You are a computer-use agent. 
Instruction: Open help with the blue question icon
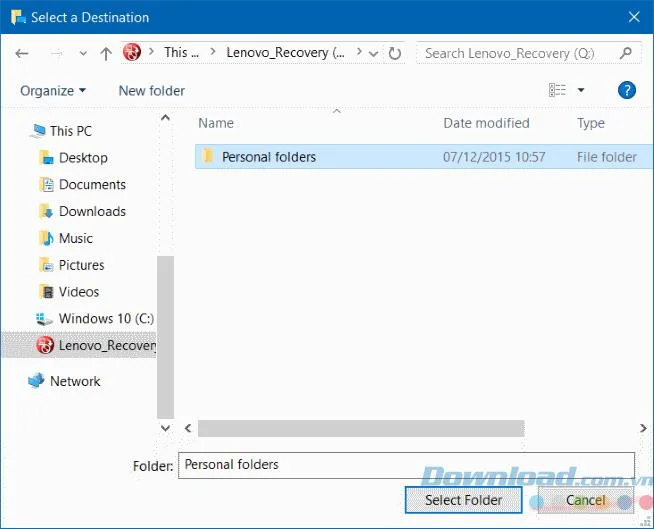pyautogui.click(x=626, y=90)
